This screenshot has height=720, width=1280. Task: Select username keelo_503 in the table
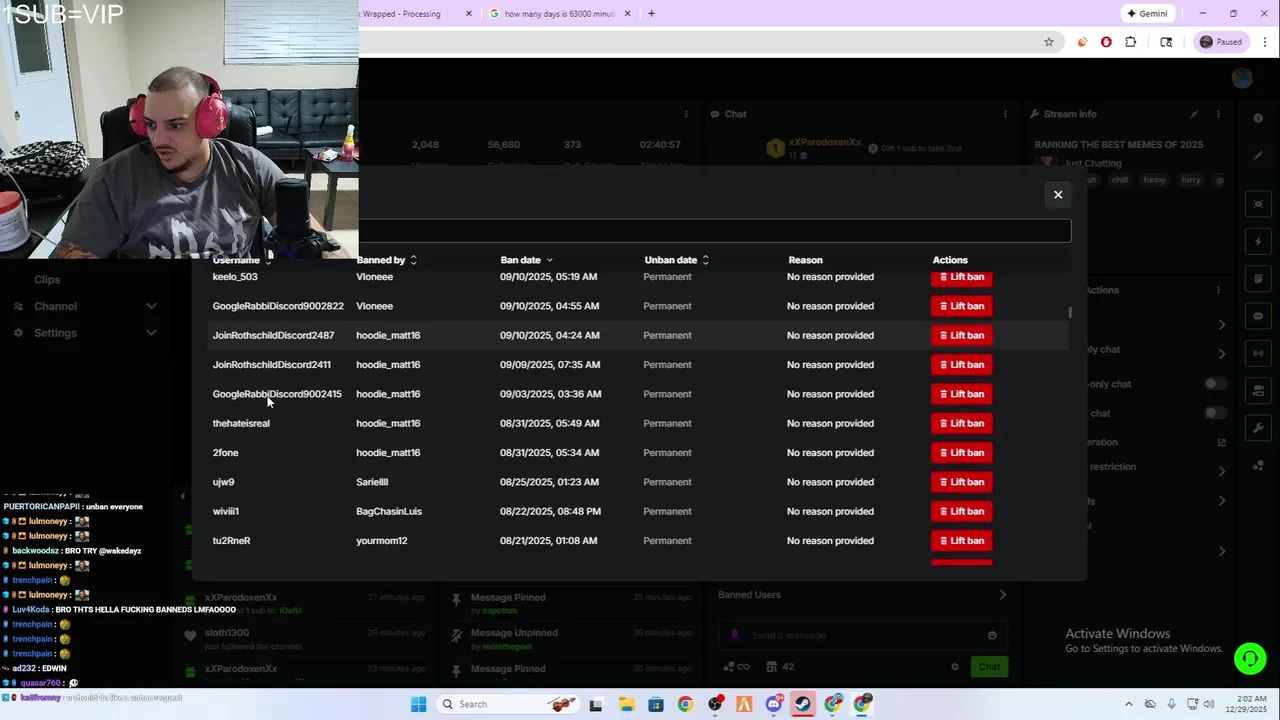[x=235, y=277]
